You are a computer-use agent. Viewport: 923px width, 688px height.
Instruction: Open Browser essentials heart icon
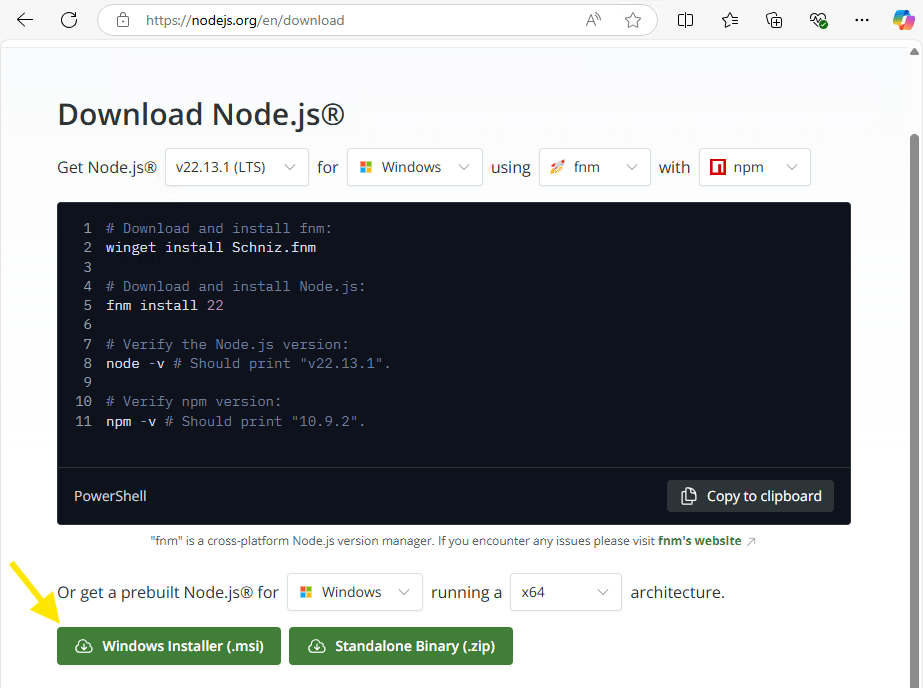[818, 20]
